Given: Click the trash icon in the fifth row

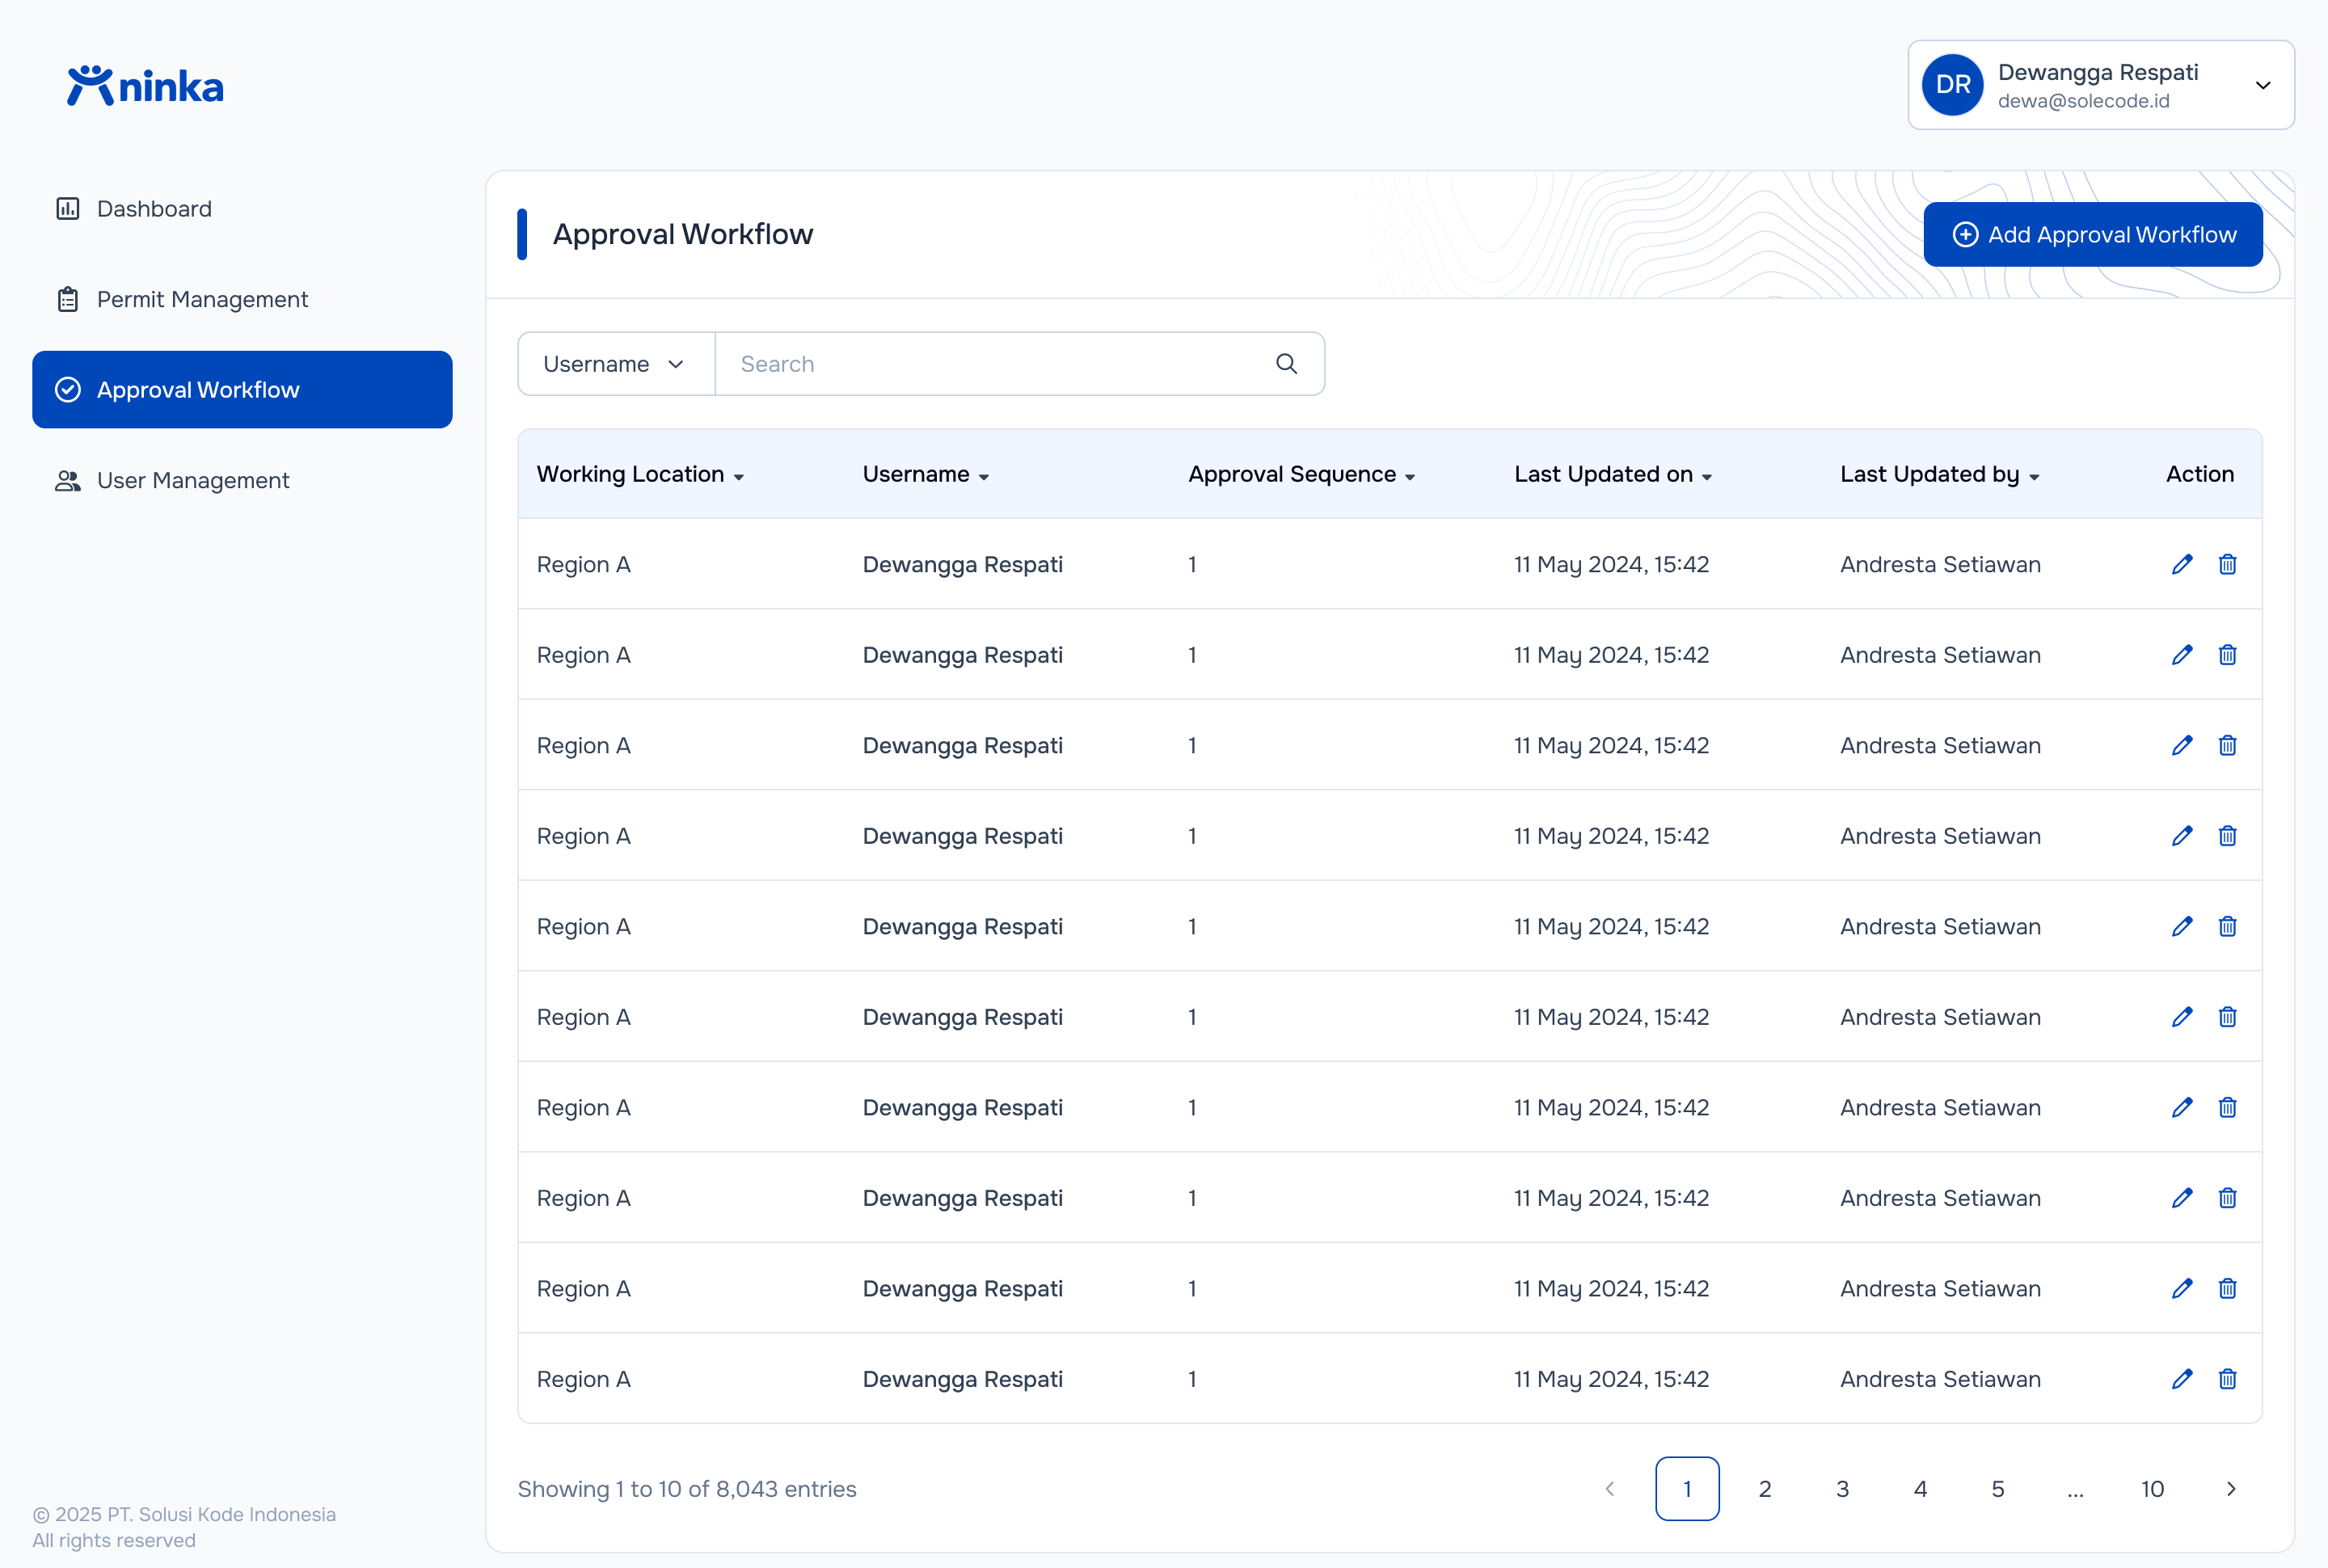Looking at the screenshot, I should pyautogui.click(x=2227, y=926).
